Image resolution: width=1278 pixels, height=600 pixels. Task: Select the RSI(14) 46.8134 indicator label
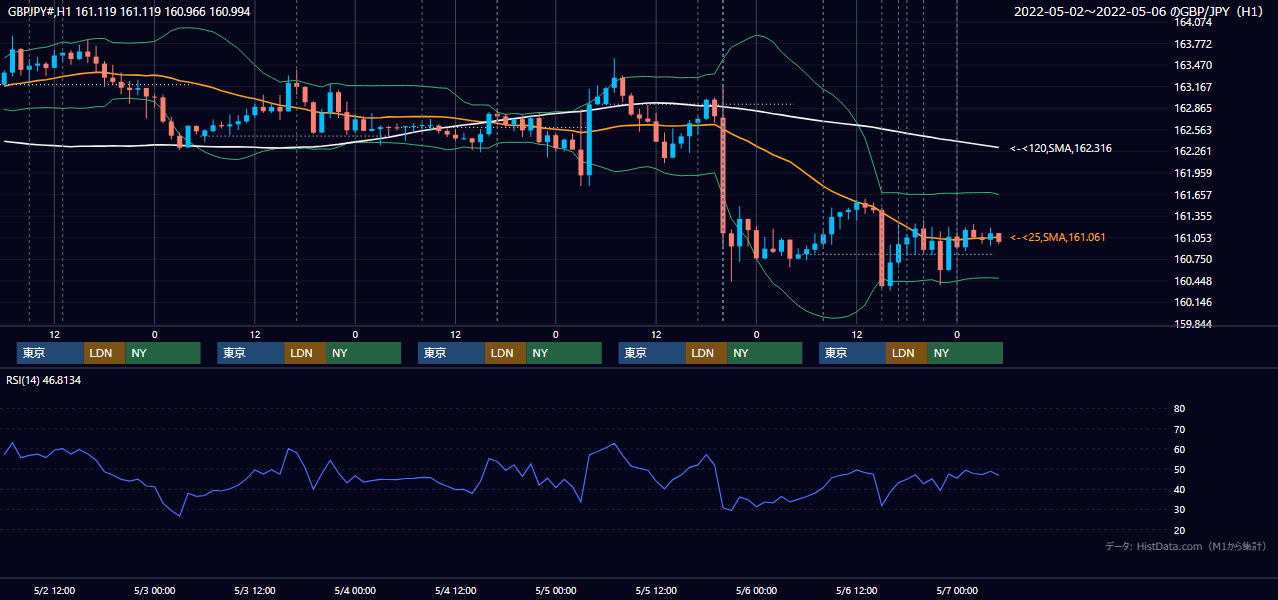tap(44, 380)
